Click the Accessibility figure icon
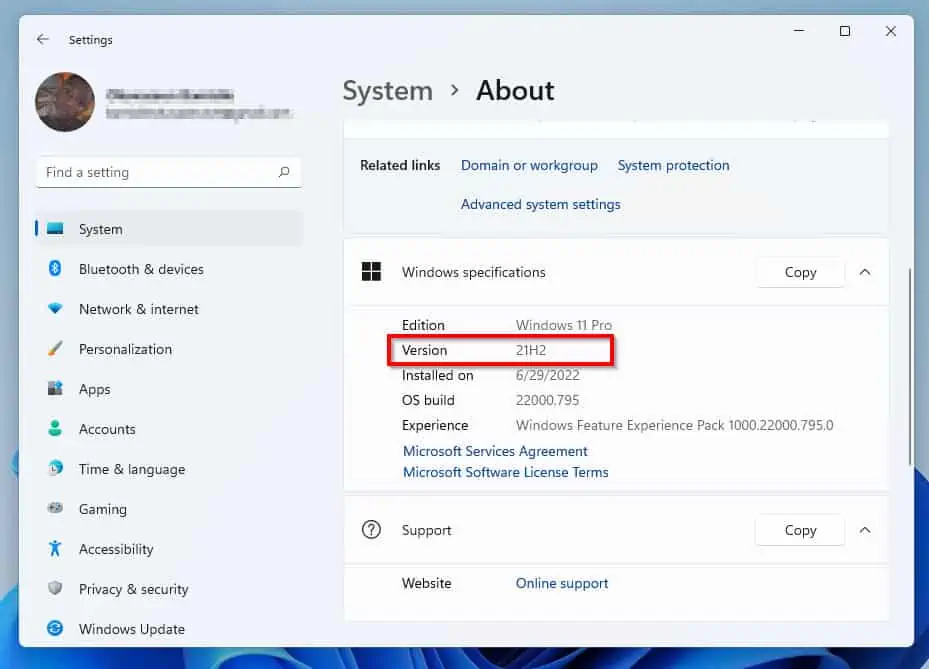Image resolution: width=929 pixels, height=669 pixels. pyautogui.click(x=55, y=549)
